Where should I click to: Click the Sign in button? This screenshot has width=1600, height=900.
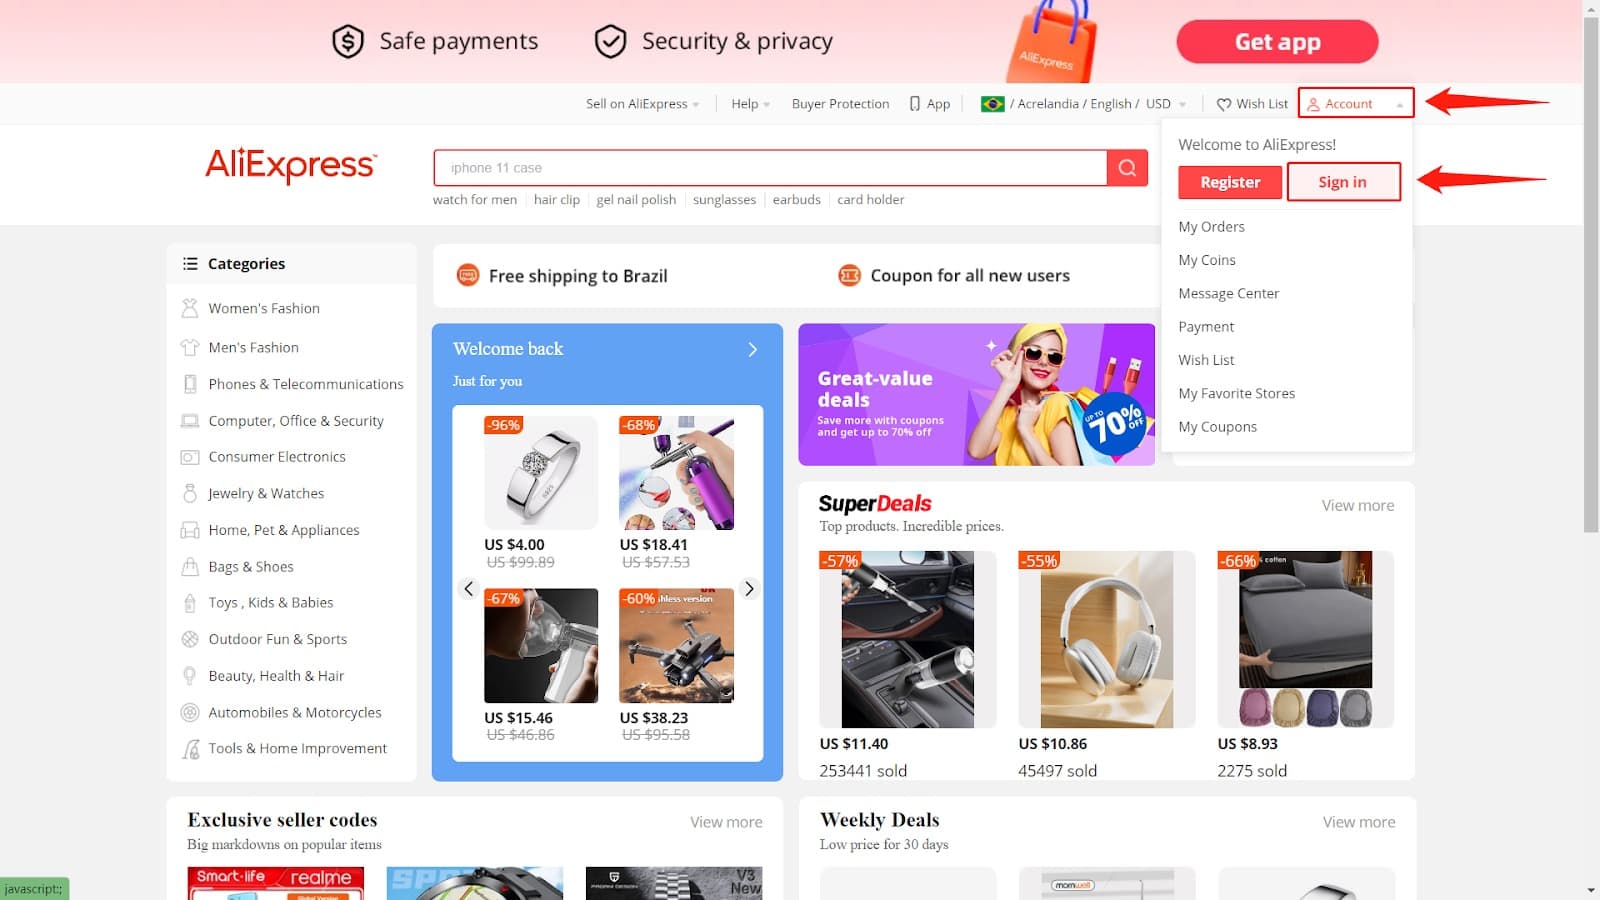(1343, 182)
